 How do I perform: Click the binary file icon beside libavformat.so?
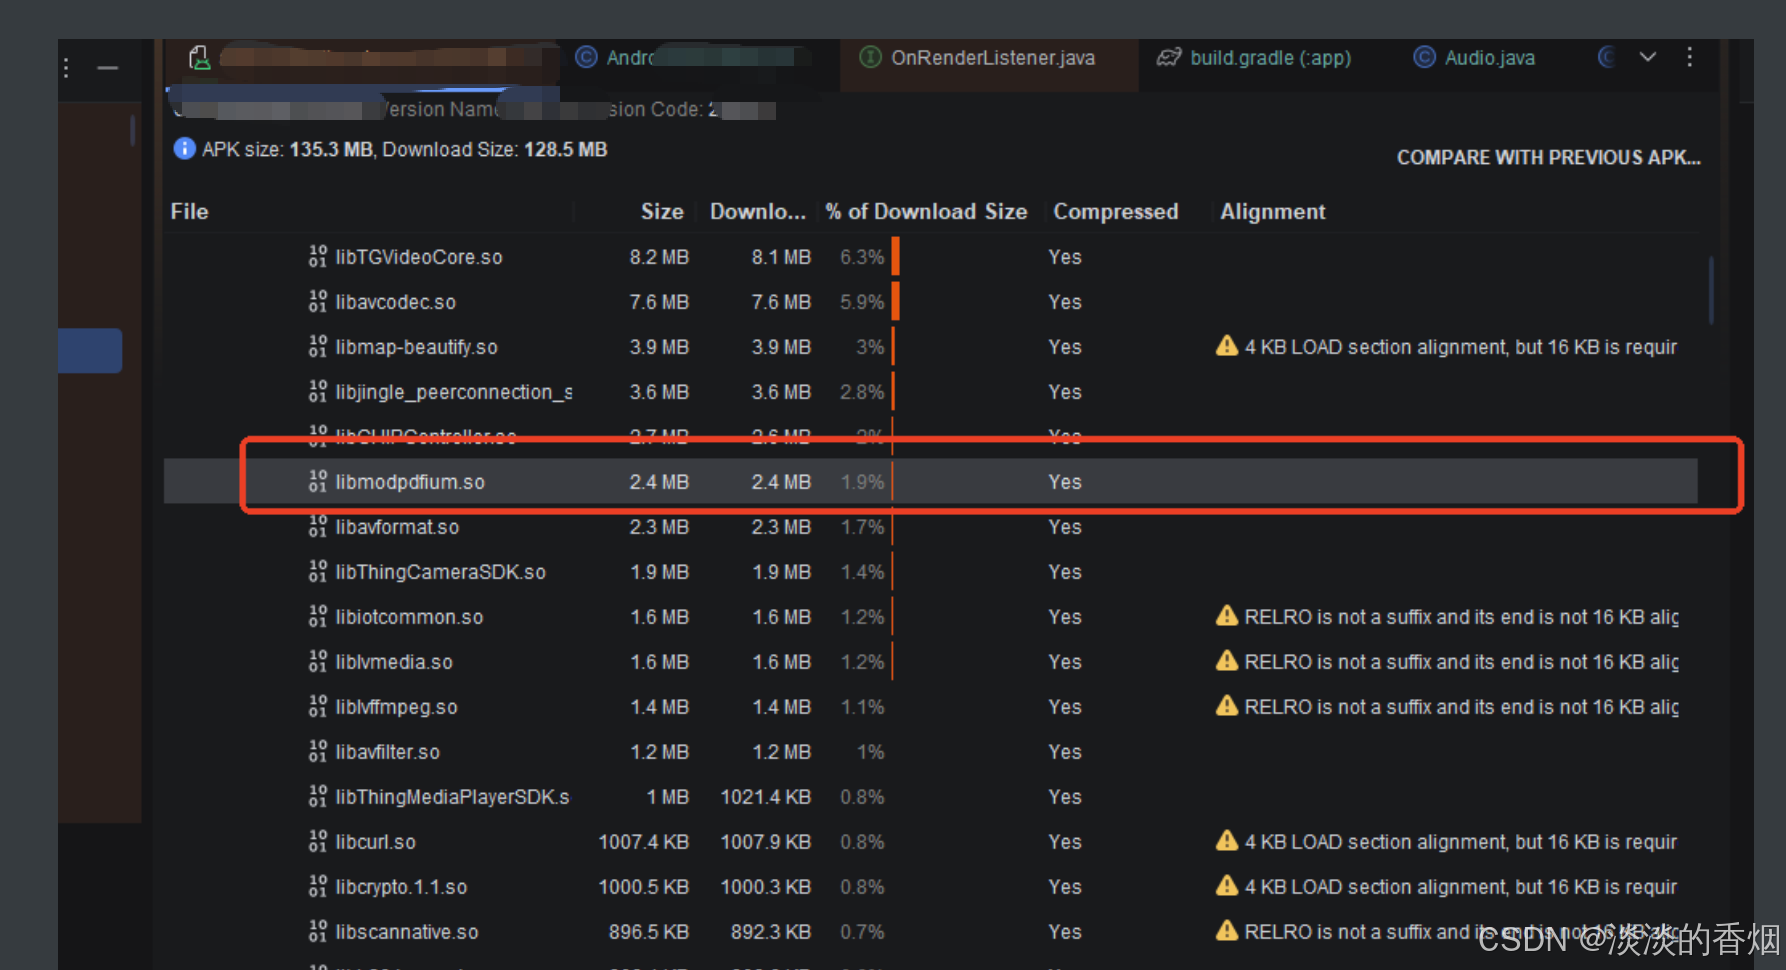(318, 527)
